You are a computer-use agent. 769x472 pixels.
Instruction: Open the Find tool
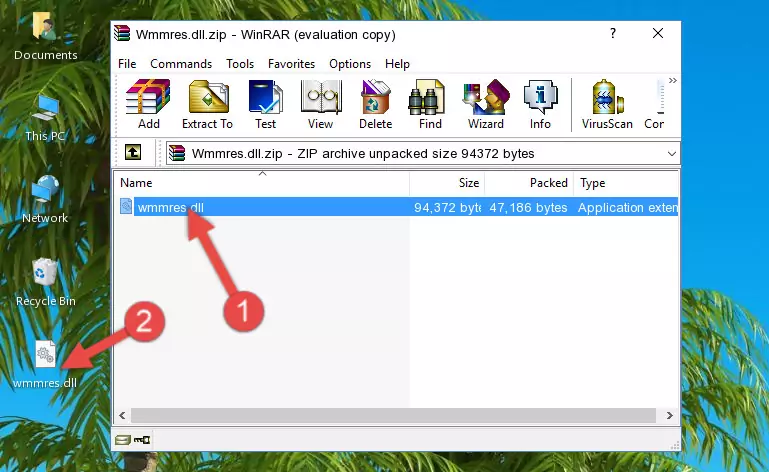pos(430,105)
